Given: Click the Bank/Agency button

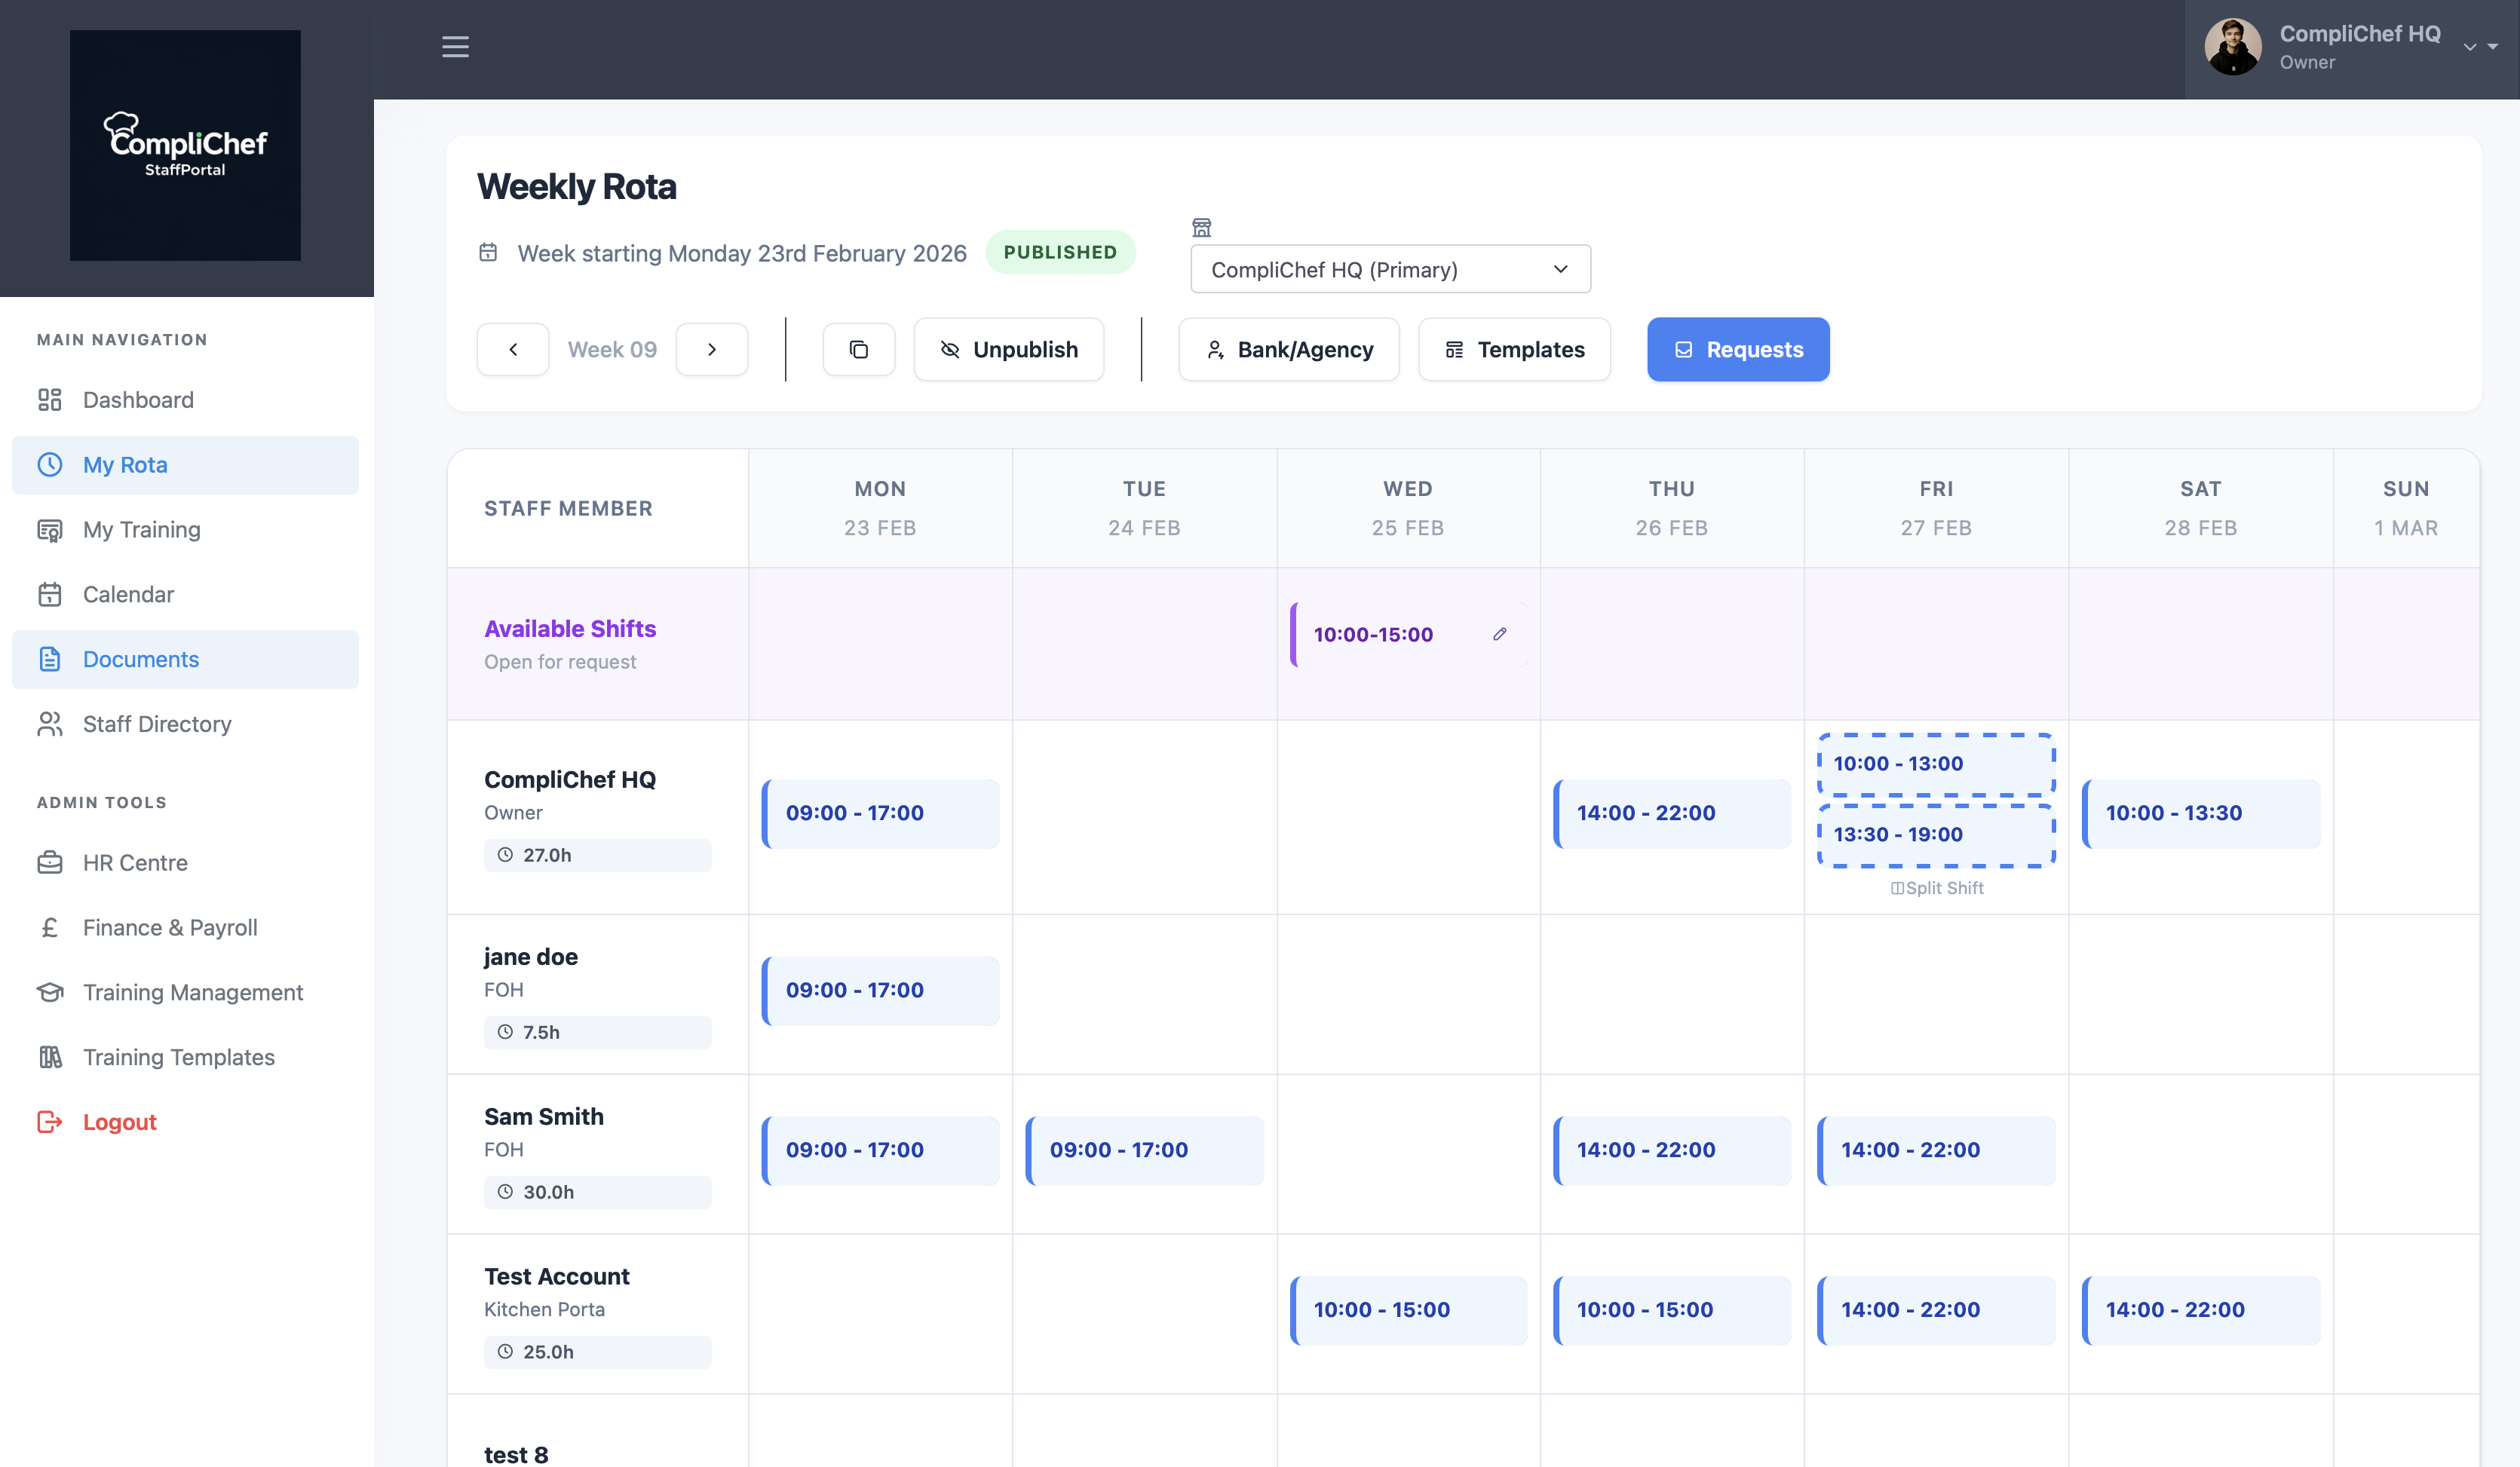Looking at the screenshot, I should pyautogui.click(x=1288, y=349).
